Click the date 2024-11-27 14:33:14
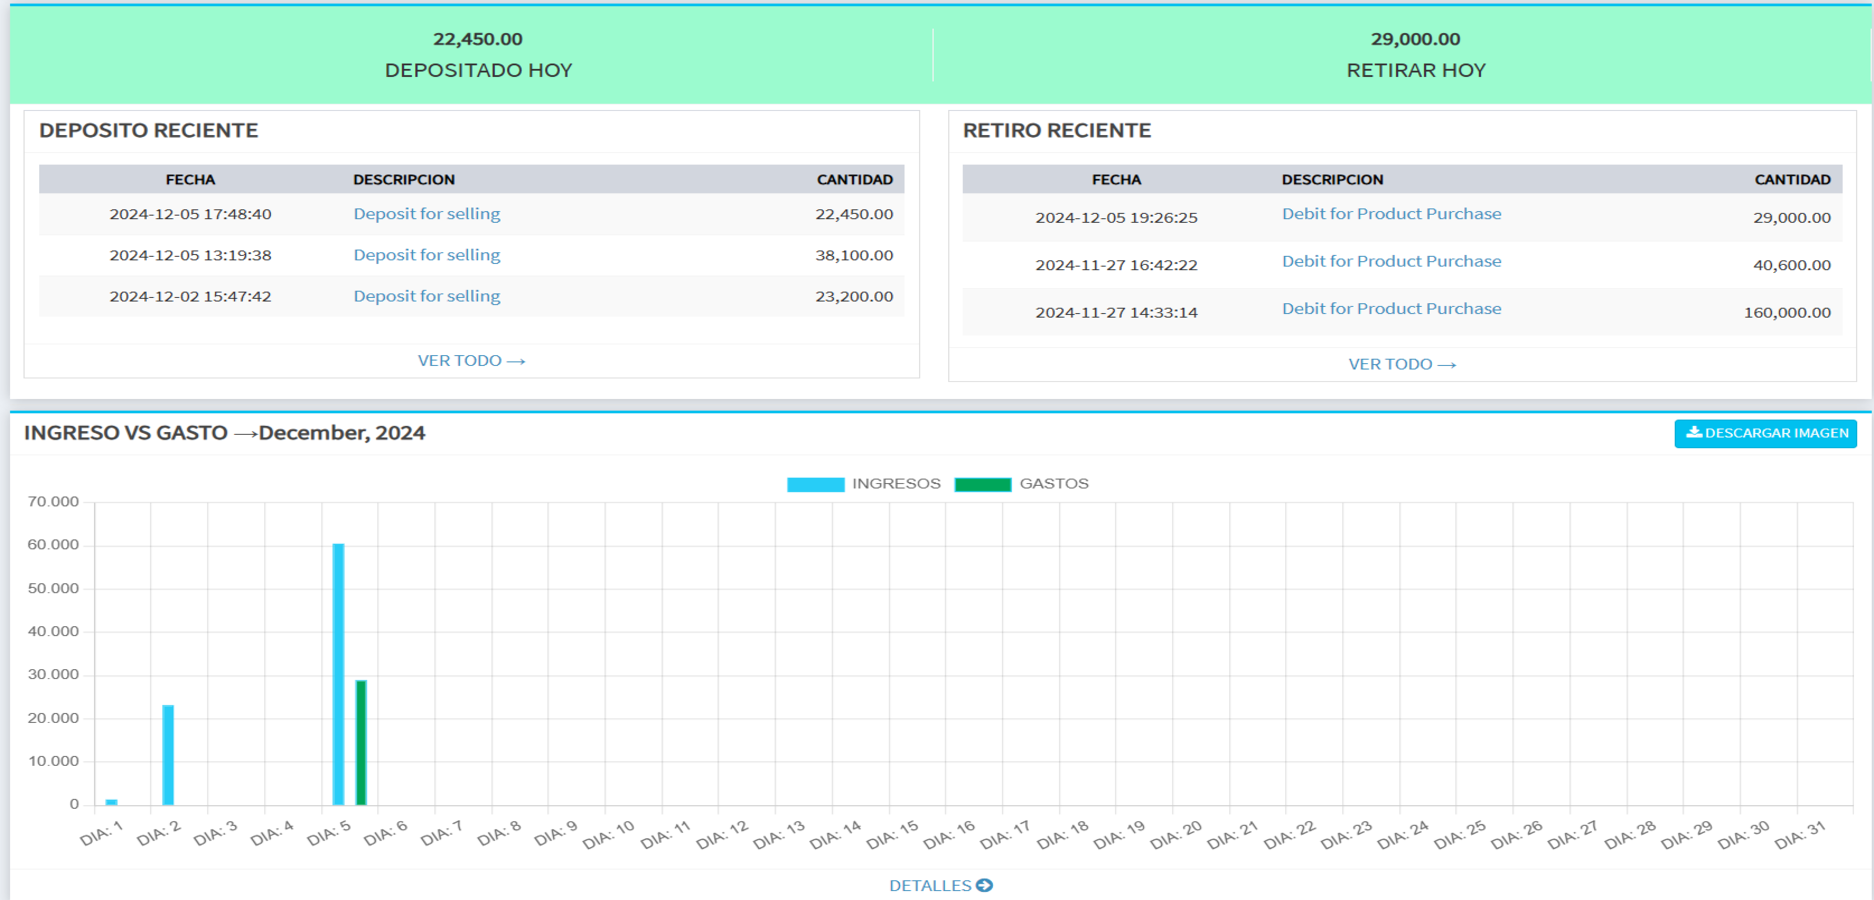 (1116, 313)
